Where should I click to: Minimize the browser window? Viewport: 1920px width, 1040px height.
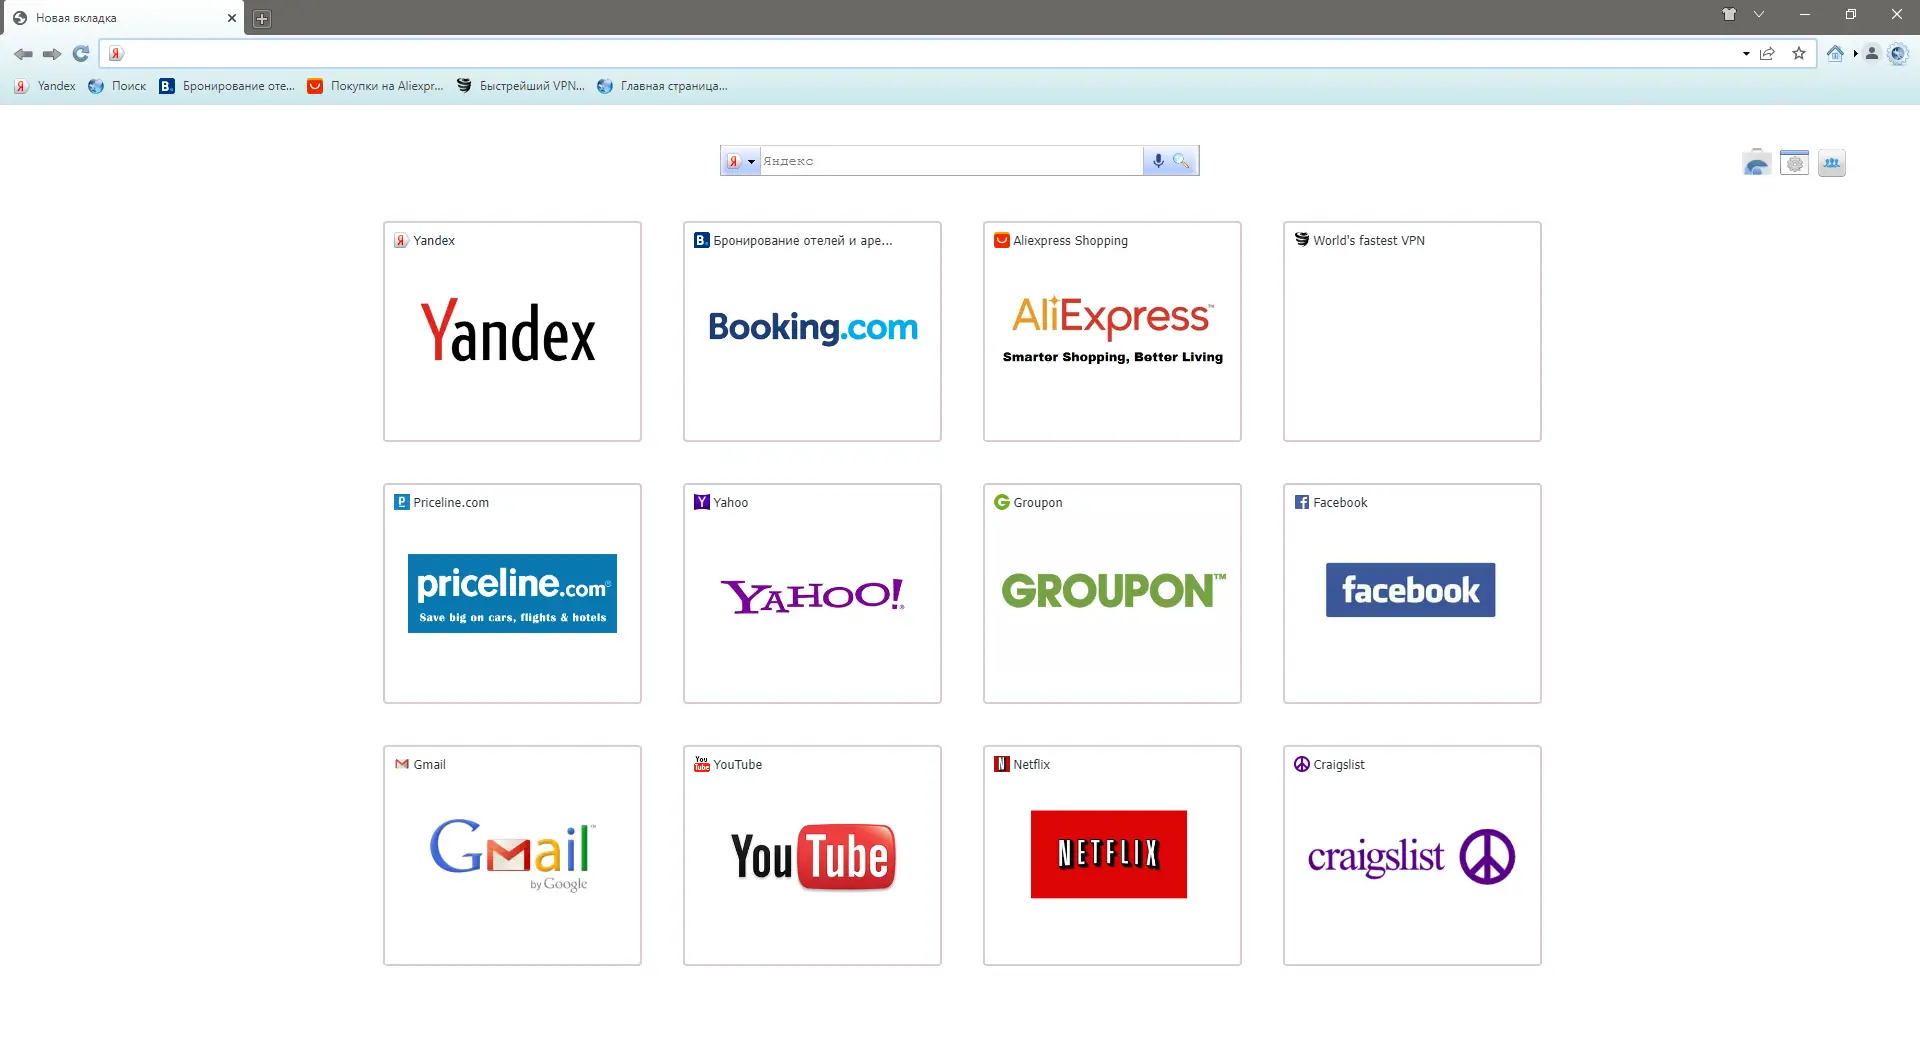[x=1805, y=14]
